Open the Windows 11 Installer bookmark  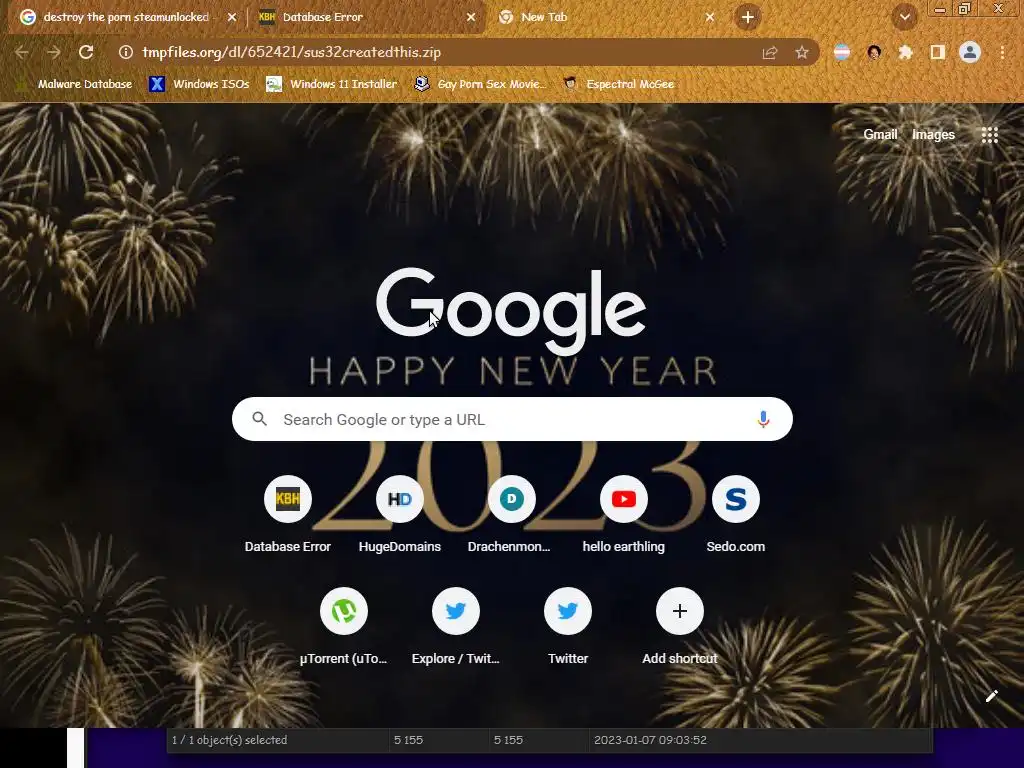click(x=331, y=84)
